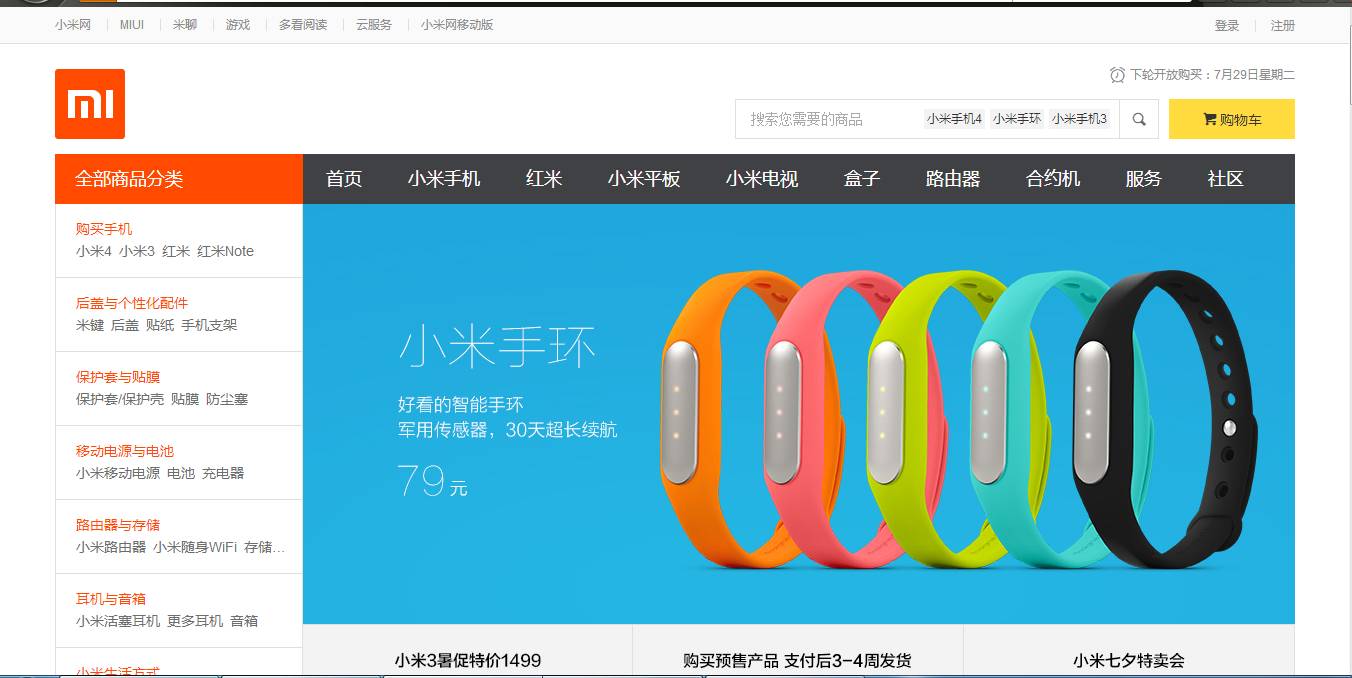The height and width of the screenshot is (678, 1352).
Task: Open the 小米3暑促特价1499 promotion
Action: 468,660
